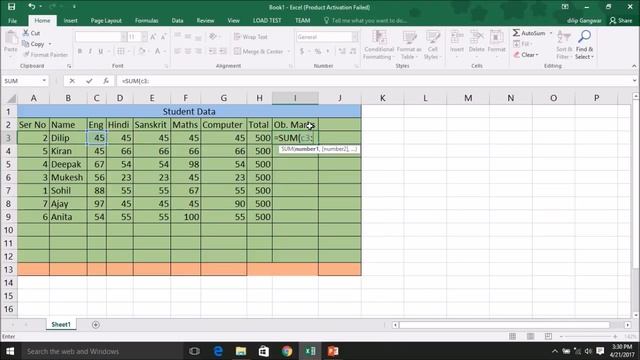Image resolution: width=640 pixels, height=360 pixels.
Task: Select the Select All corner triangle
Action: click(11, 98)
